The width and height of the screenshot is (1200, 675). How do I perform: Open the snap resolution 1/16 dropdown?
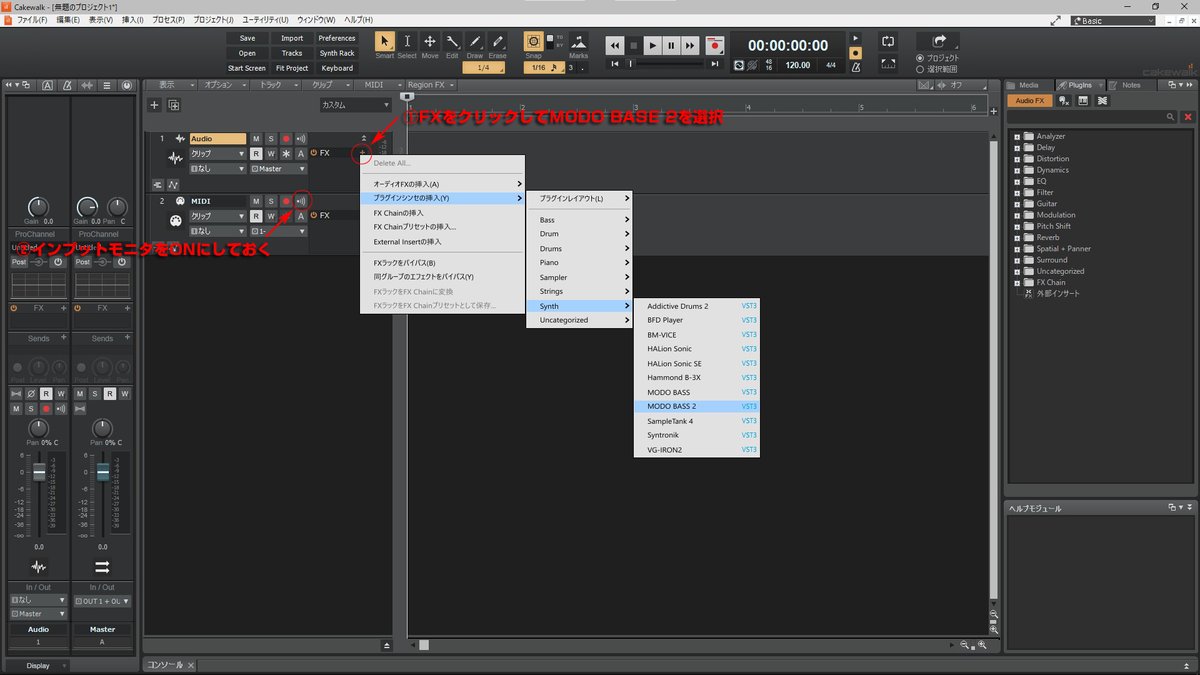tap(544, 68)
